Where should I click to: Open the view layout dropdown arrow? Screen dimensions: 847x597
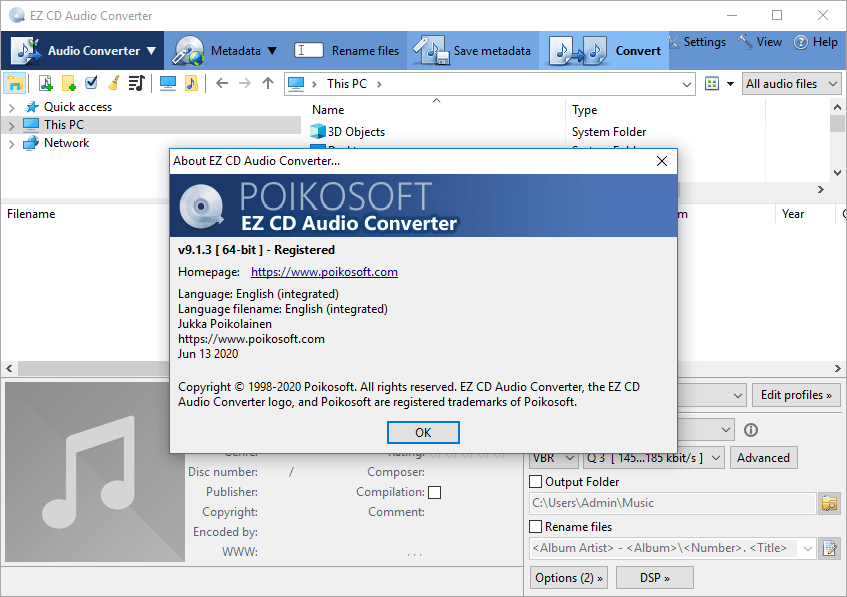(730, 84)
